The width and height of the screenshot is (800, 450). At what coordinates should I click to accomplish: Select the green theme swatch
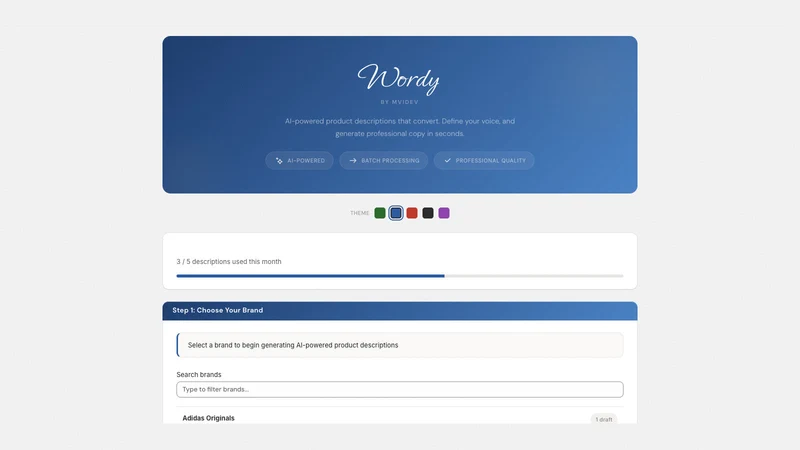coord(380,213)
